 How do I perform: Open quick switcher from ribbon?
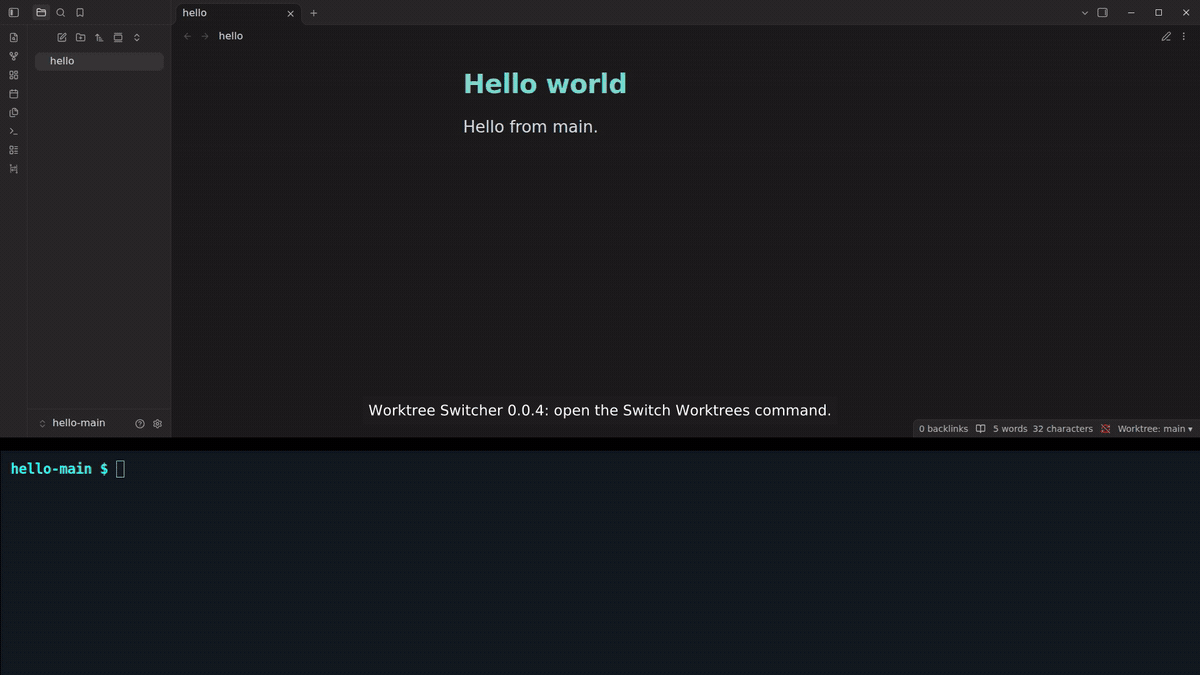[x=13, y=38]
